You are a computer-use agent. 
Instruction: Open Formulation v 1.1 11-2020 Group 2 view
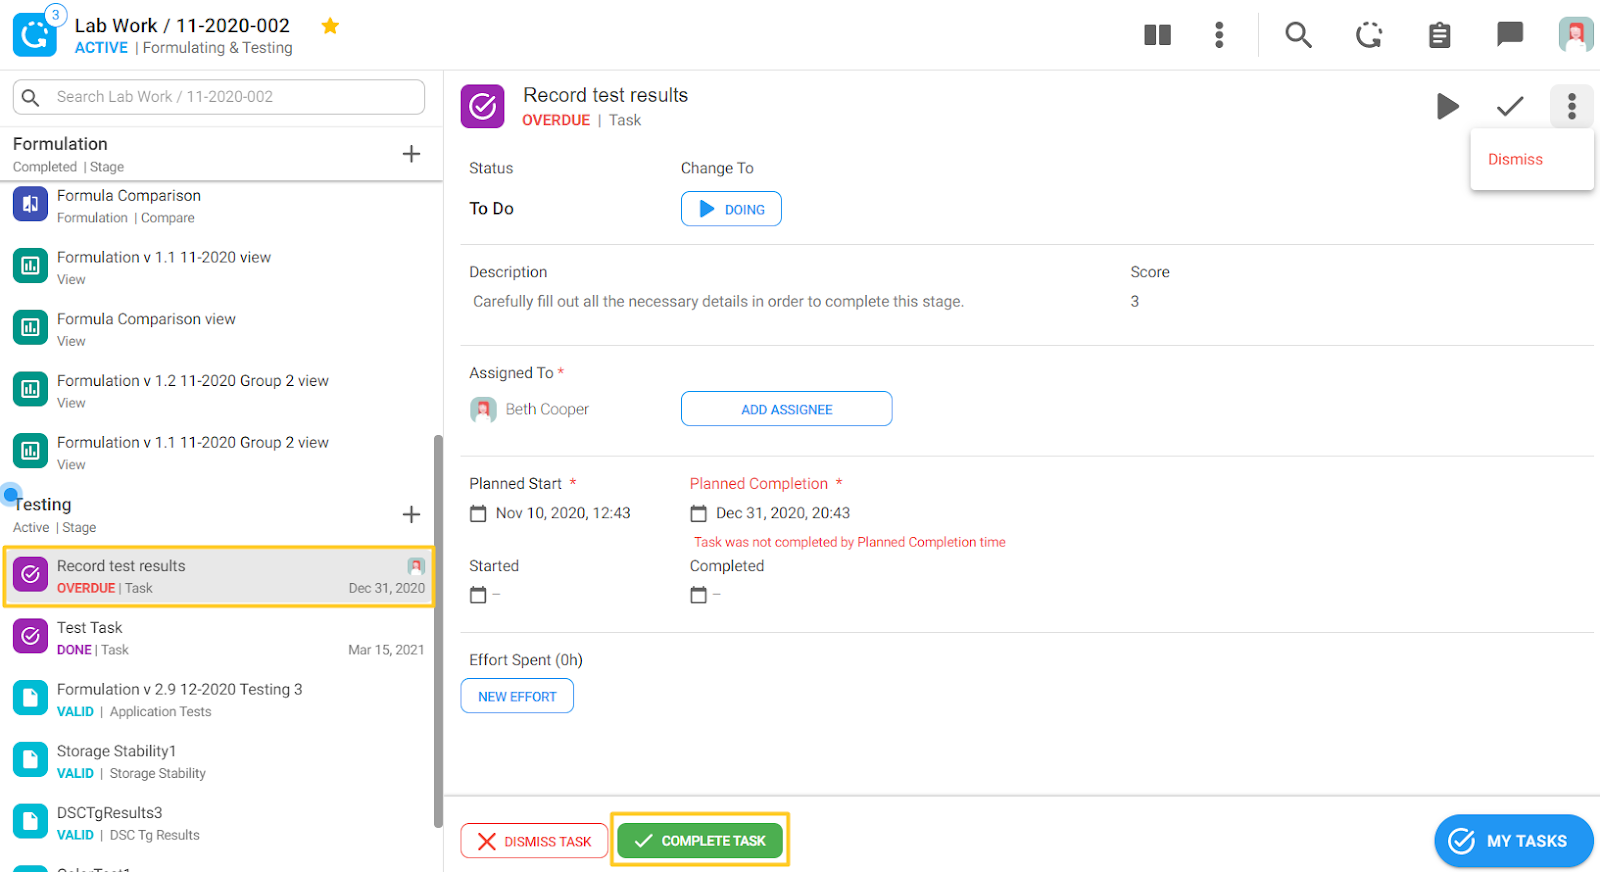click(220, 452)
